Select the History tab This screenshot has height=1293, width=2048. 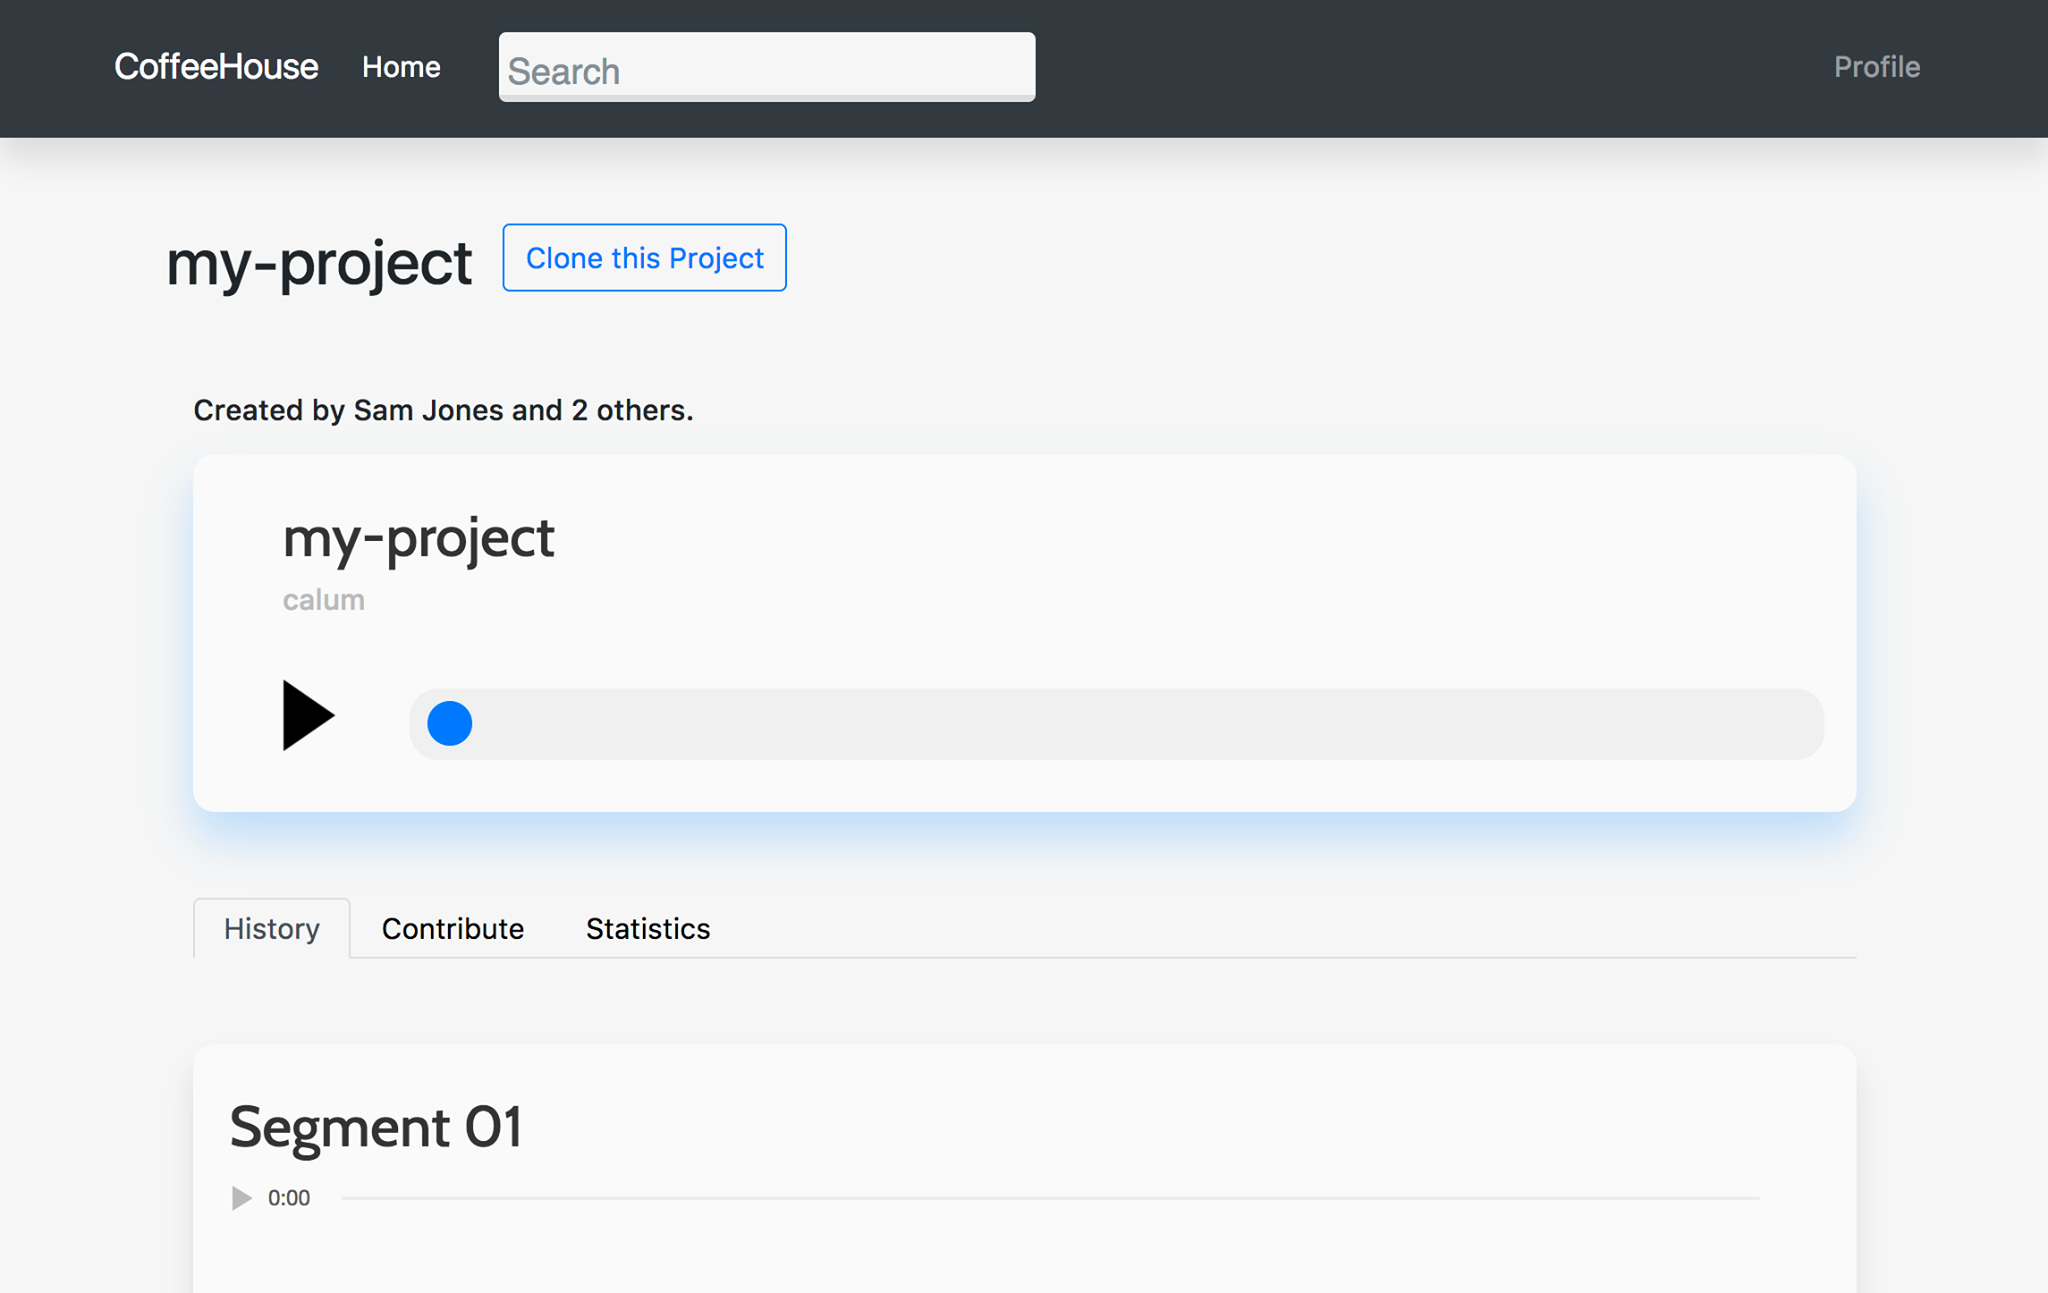click(271, 928)
